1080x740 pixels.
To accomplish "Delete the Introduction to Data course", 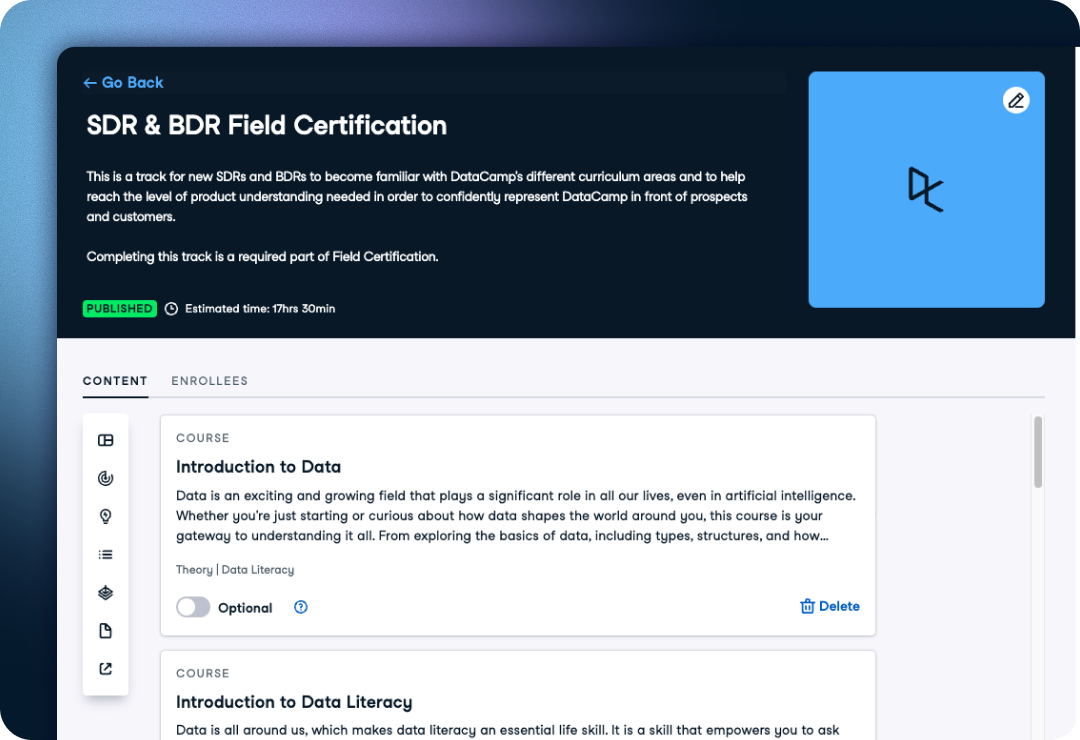I will pyautogui.click(x=830, y=606).
